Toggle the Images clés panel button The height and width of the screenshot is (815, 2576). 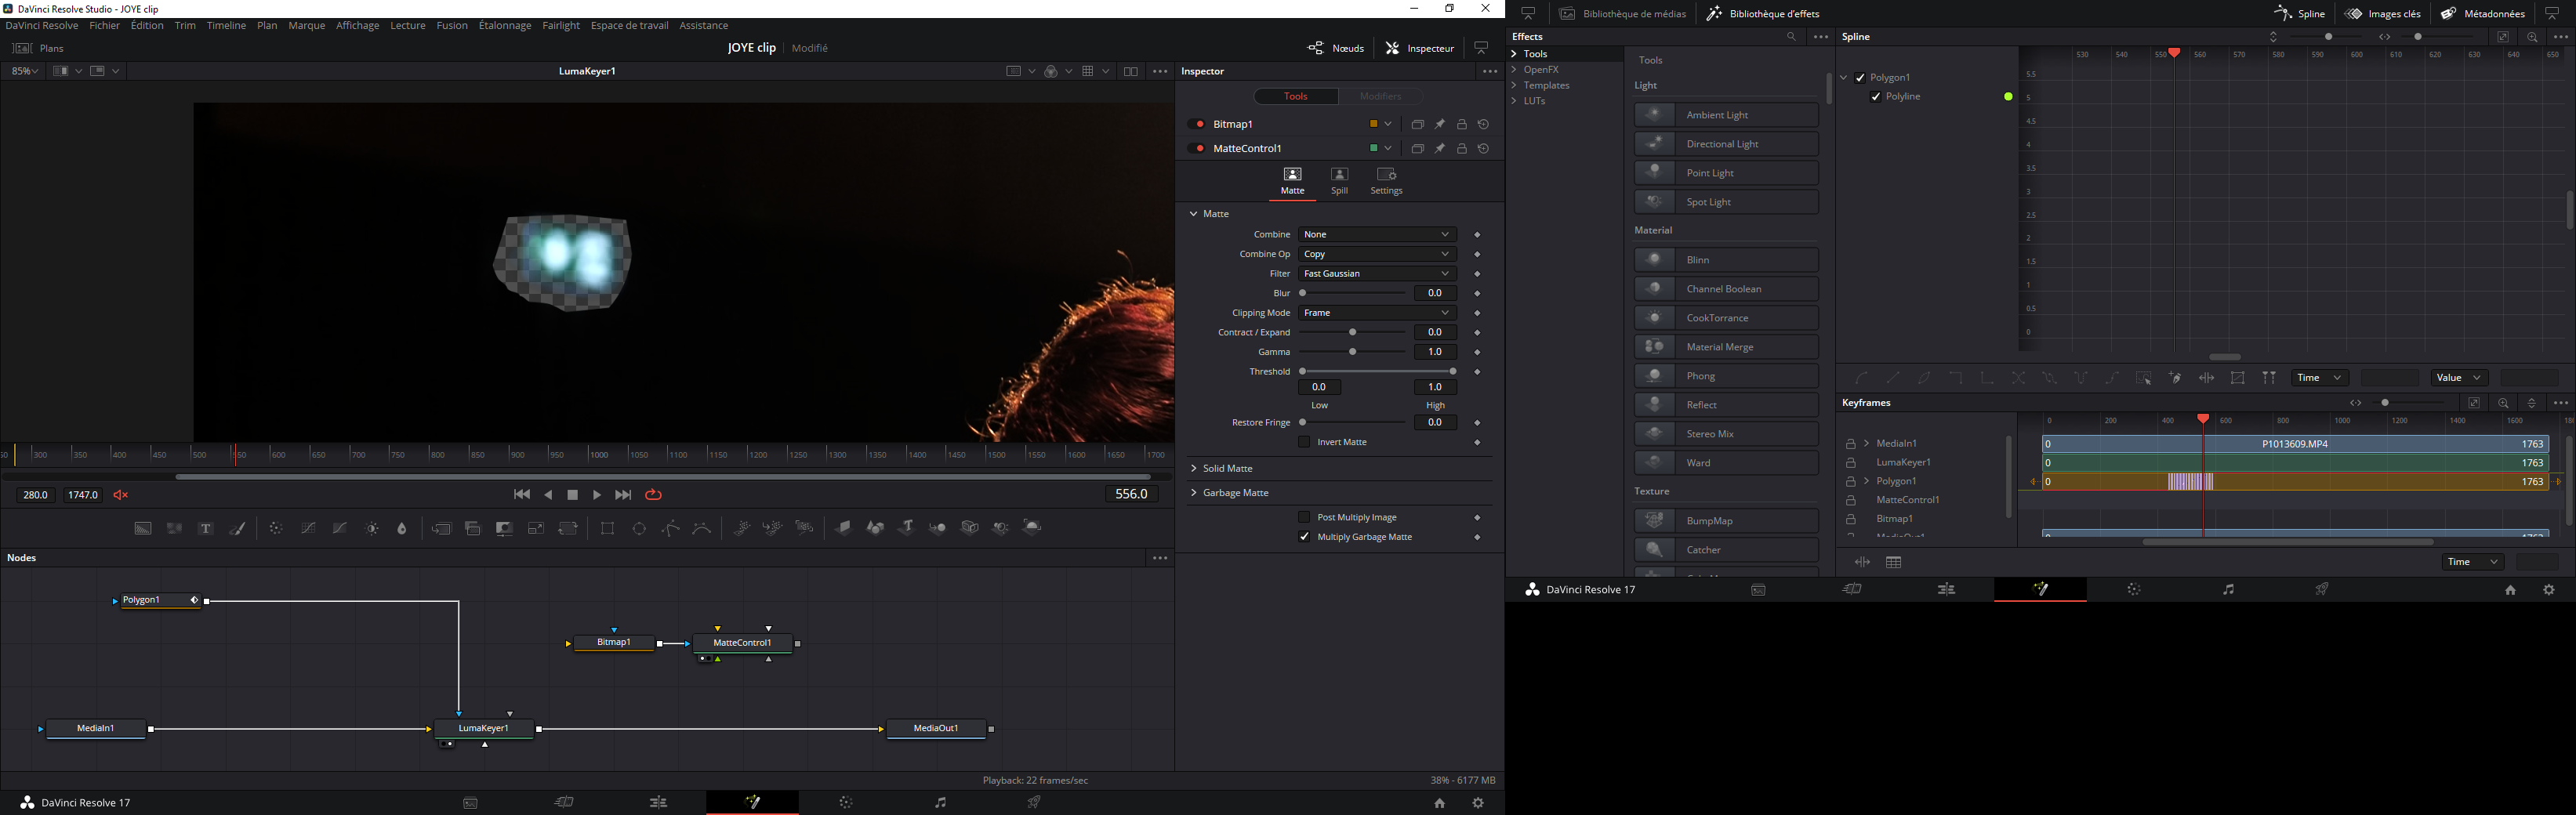click(2383, 14)
